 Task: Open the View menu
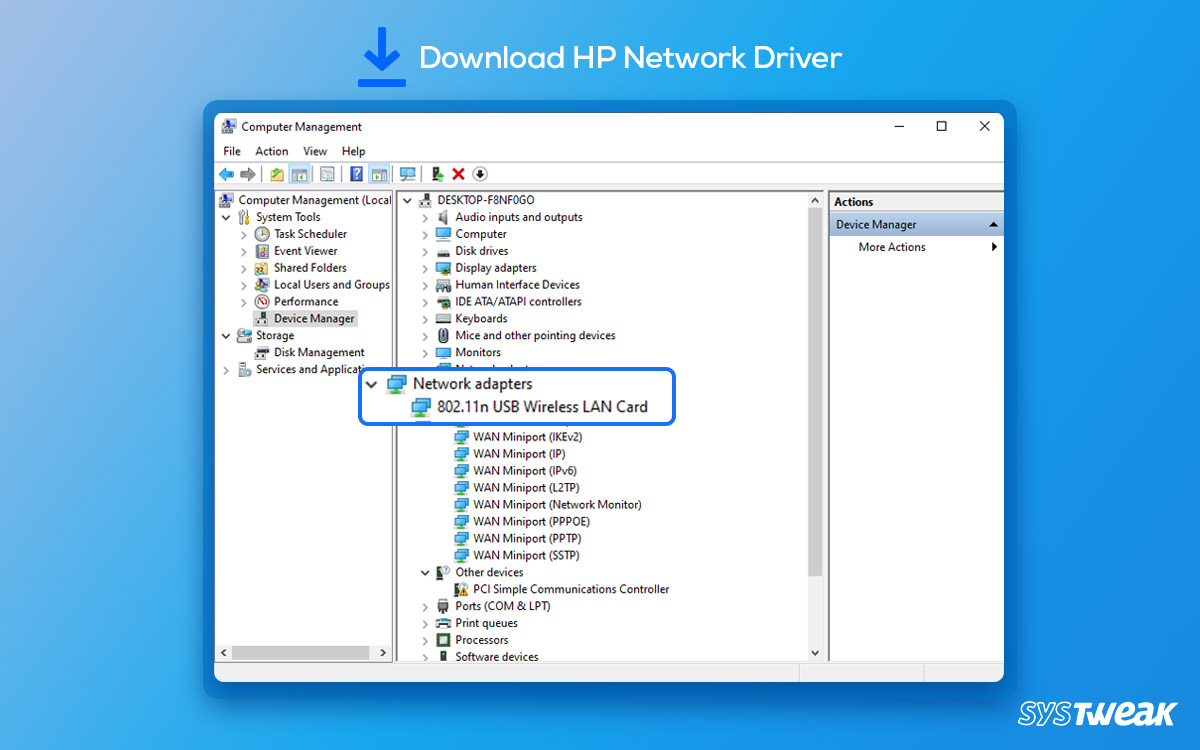[x=315, y=151]
